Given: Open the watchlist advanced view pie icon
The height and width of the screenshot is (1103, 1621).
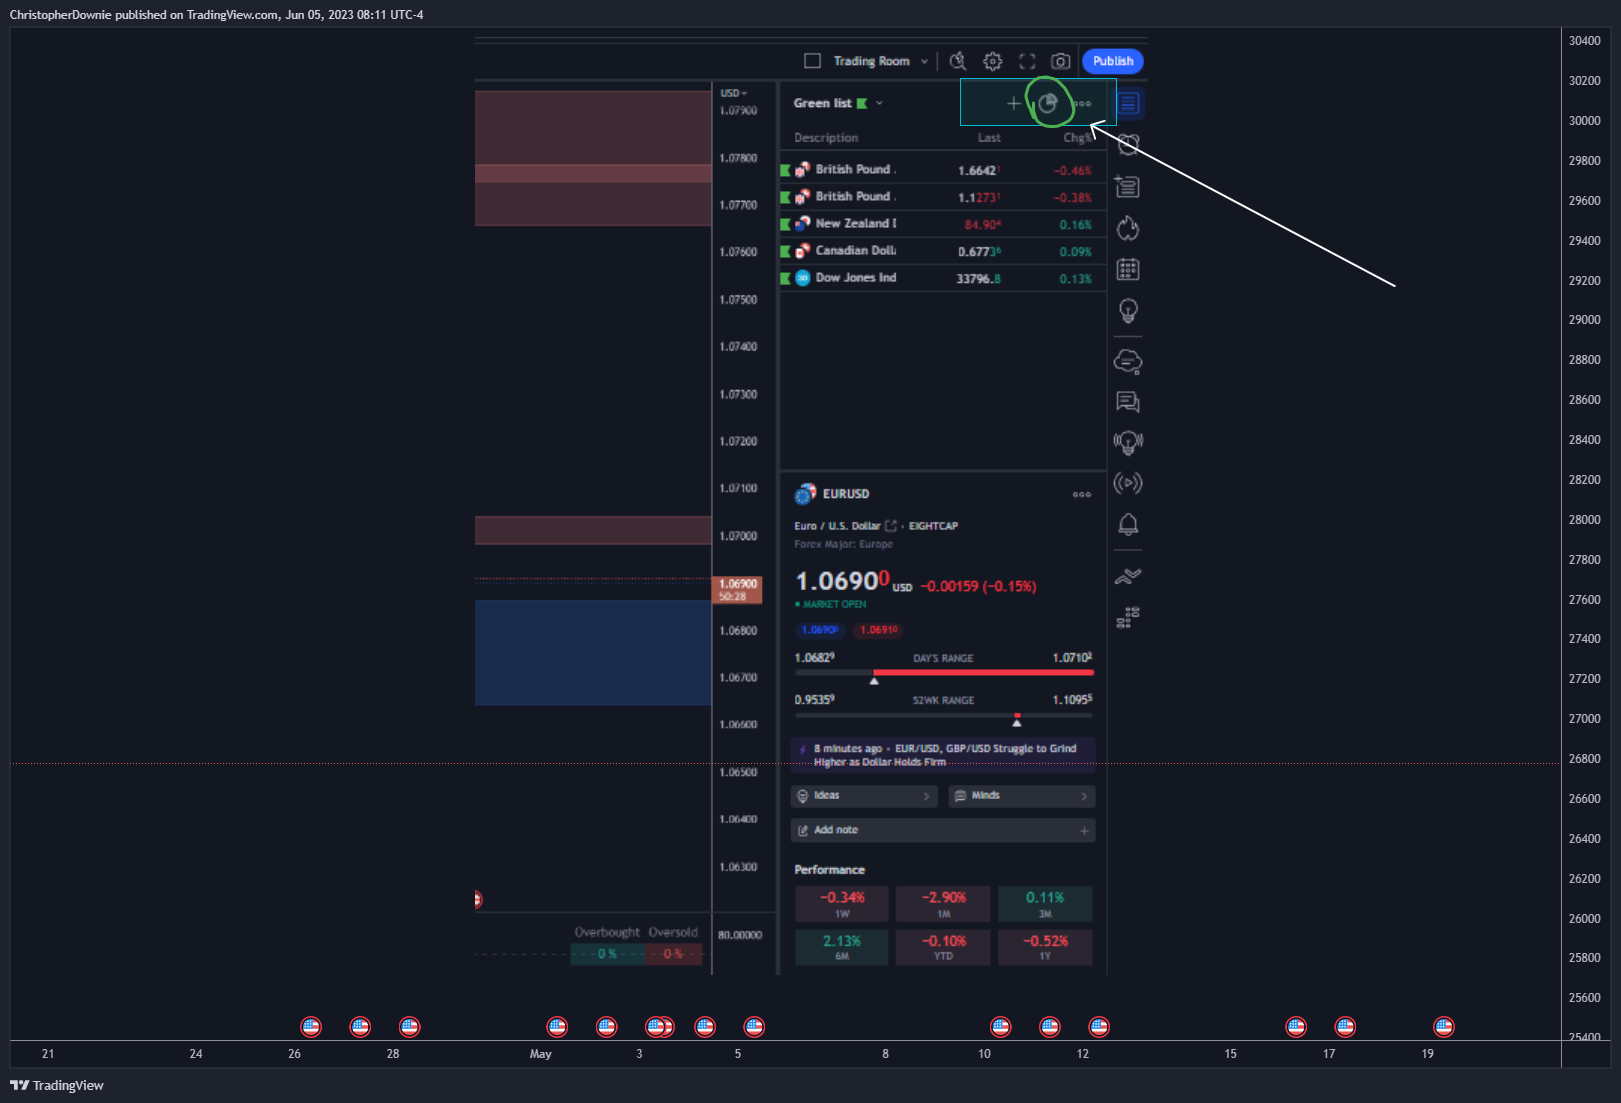Looking at the screenshot, I should [1048, 103].
